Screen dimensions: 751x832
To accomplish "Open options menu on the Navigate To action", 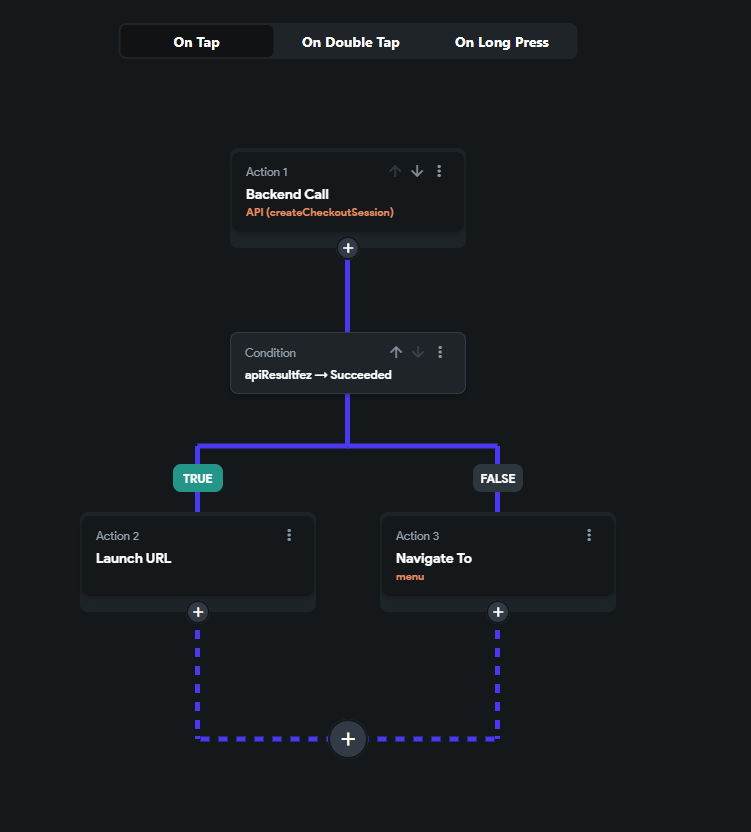I will pyautogui.click(x=589, y=535).
